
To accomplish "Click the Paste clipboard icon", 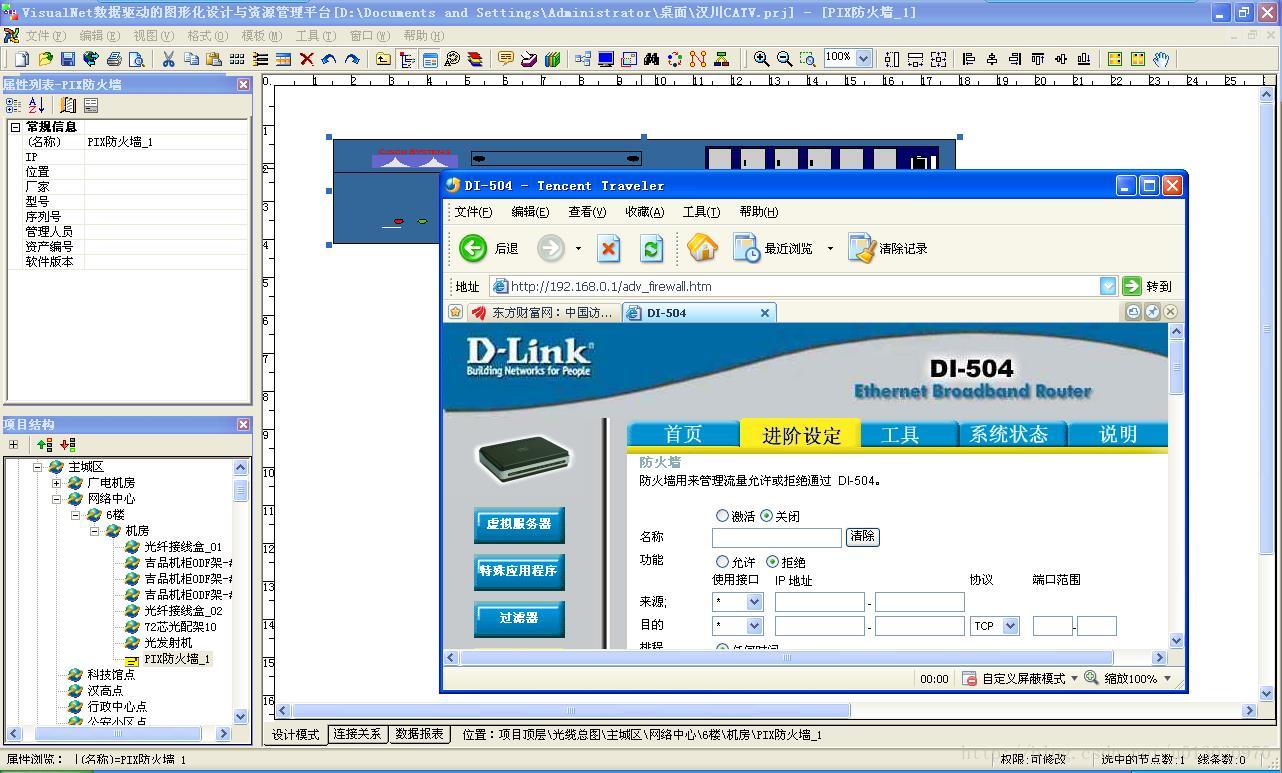I will tap(214, 59).
